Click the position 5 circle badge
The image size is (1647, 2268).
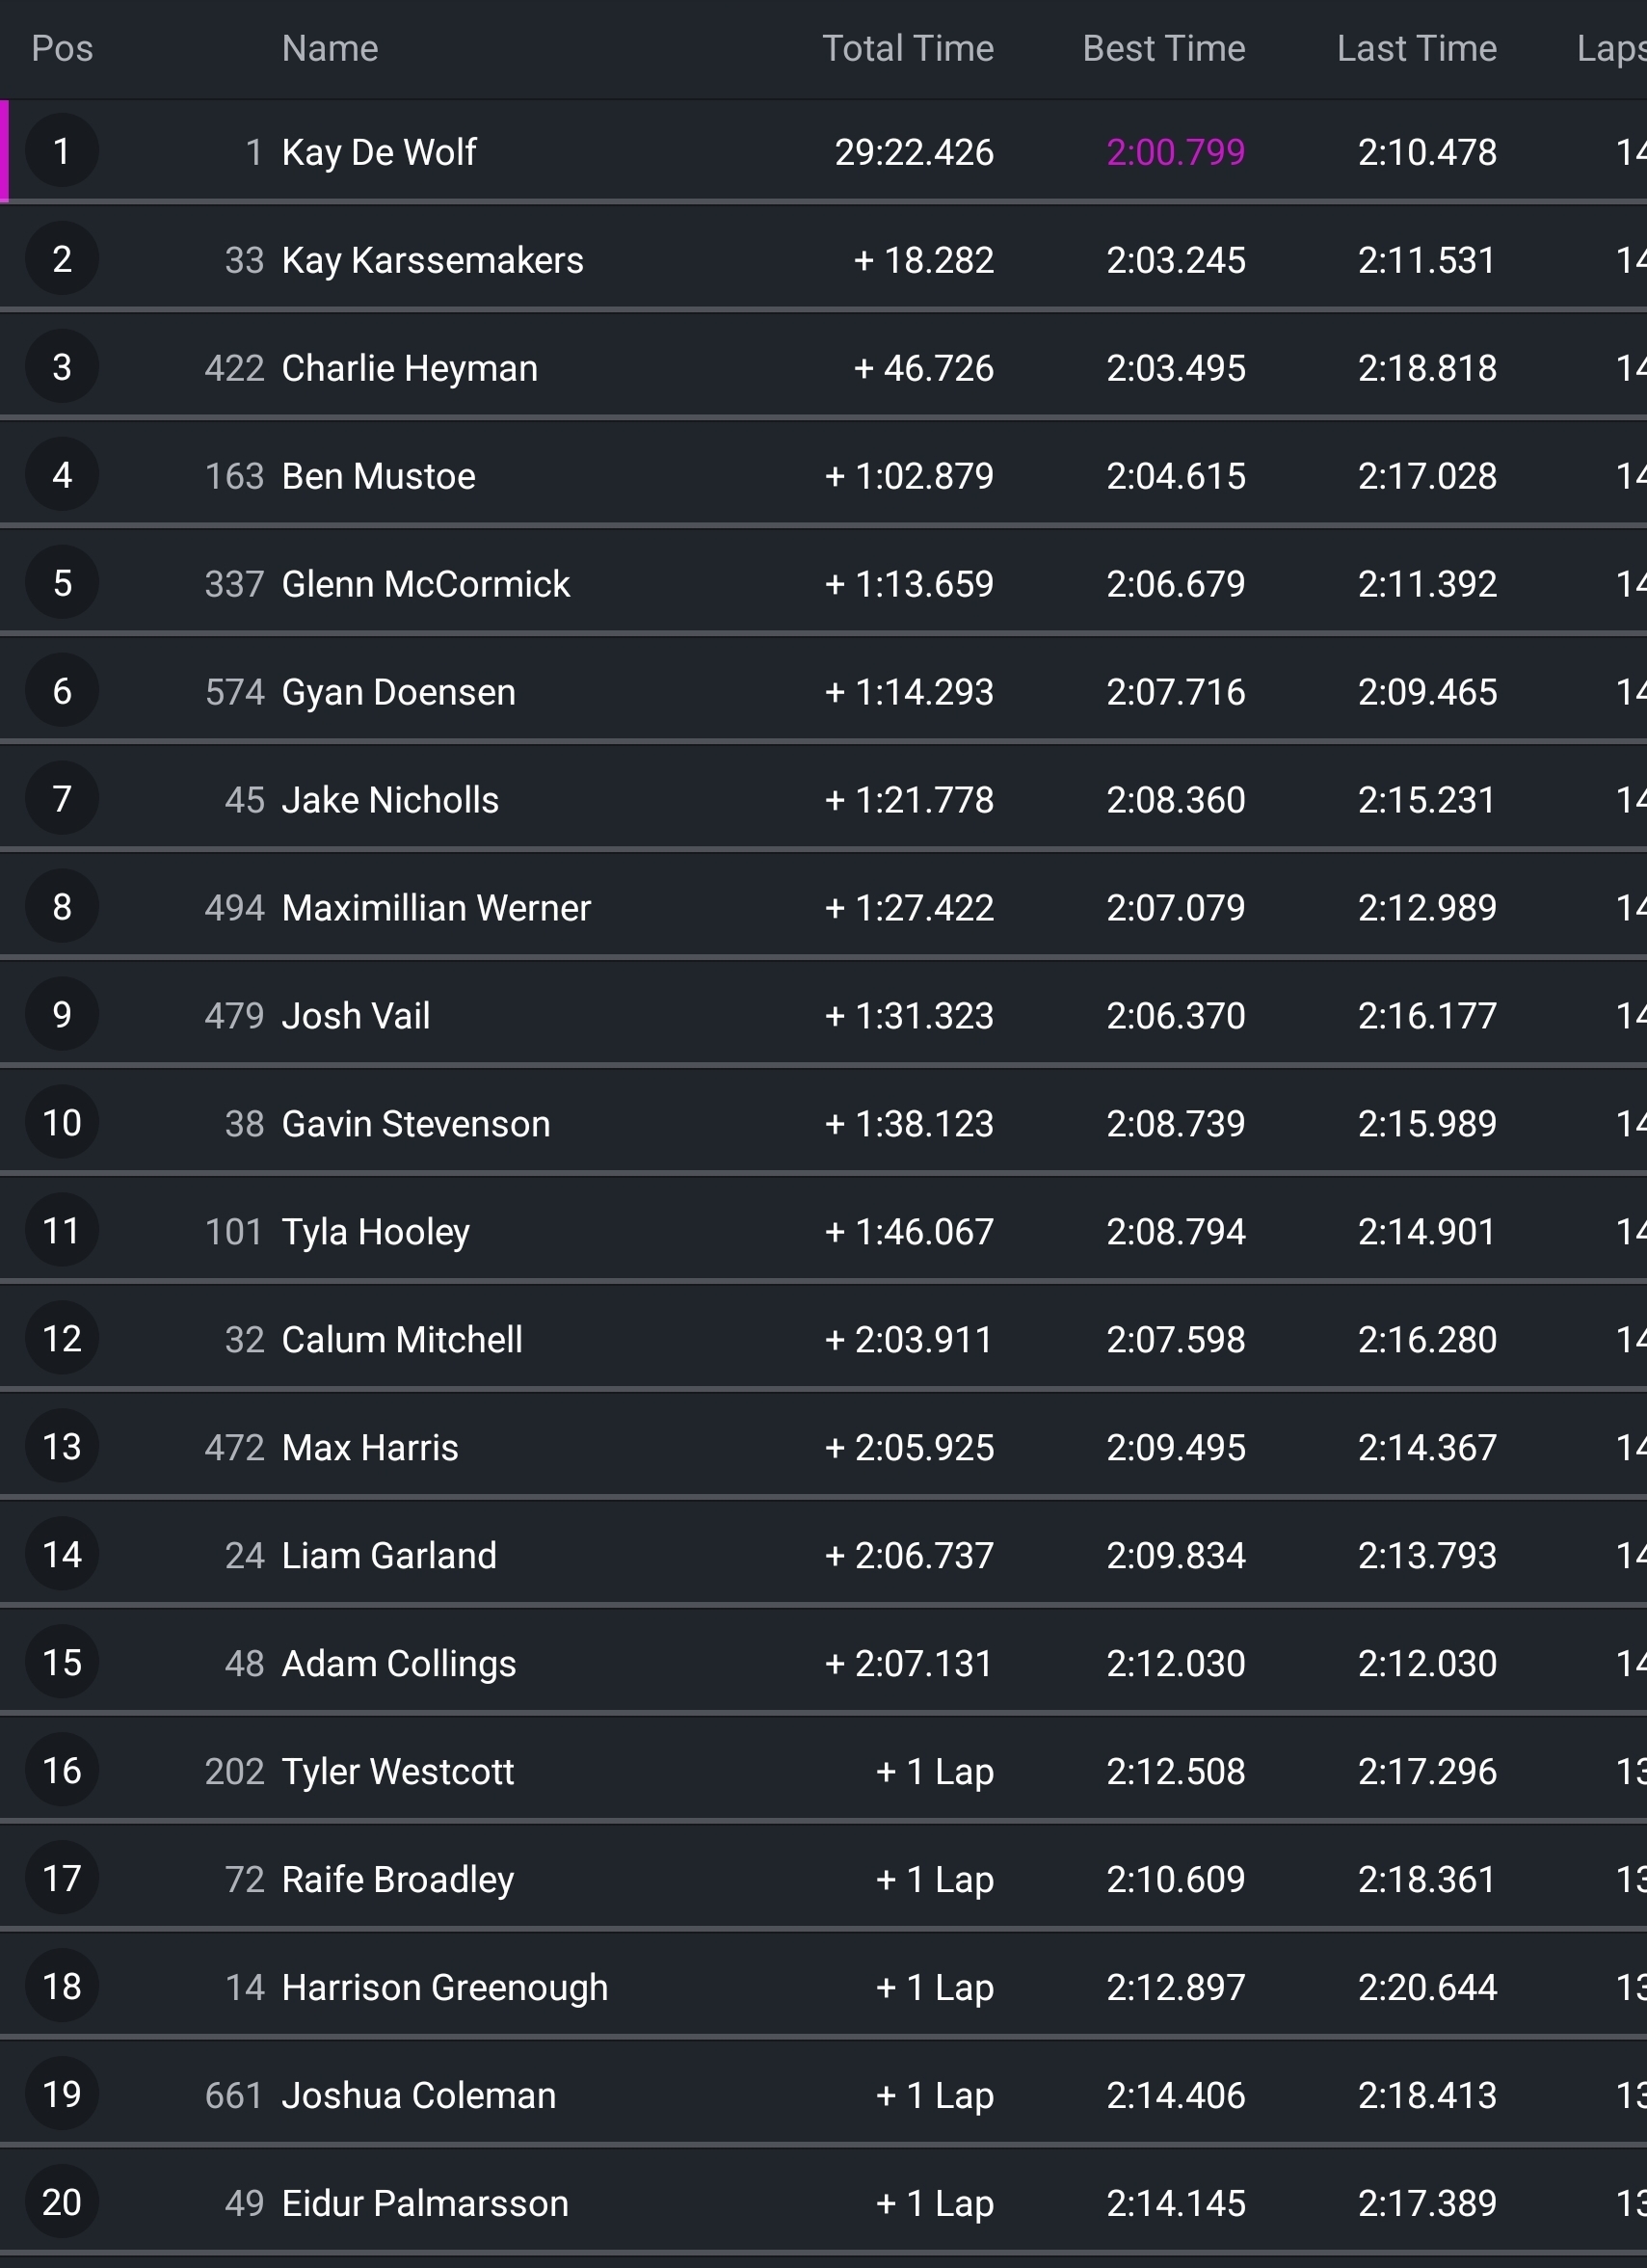pyautogui.click(x=62, y=584)
